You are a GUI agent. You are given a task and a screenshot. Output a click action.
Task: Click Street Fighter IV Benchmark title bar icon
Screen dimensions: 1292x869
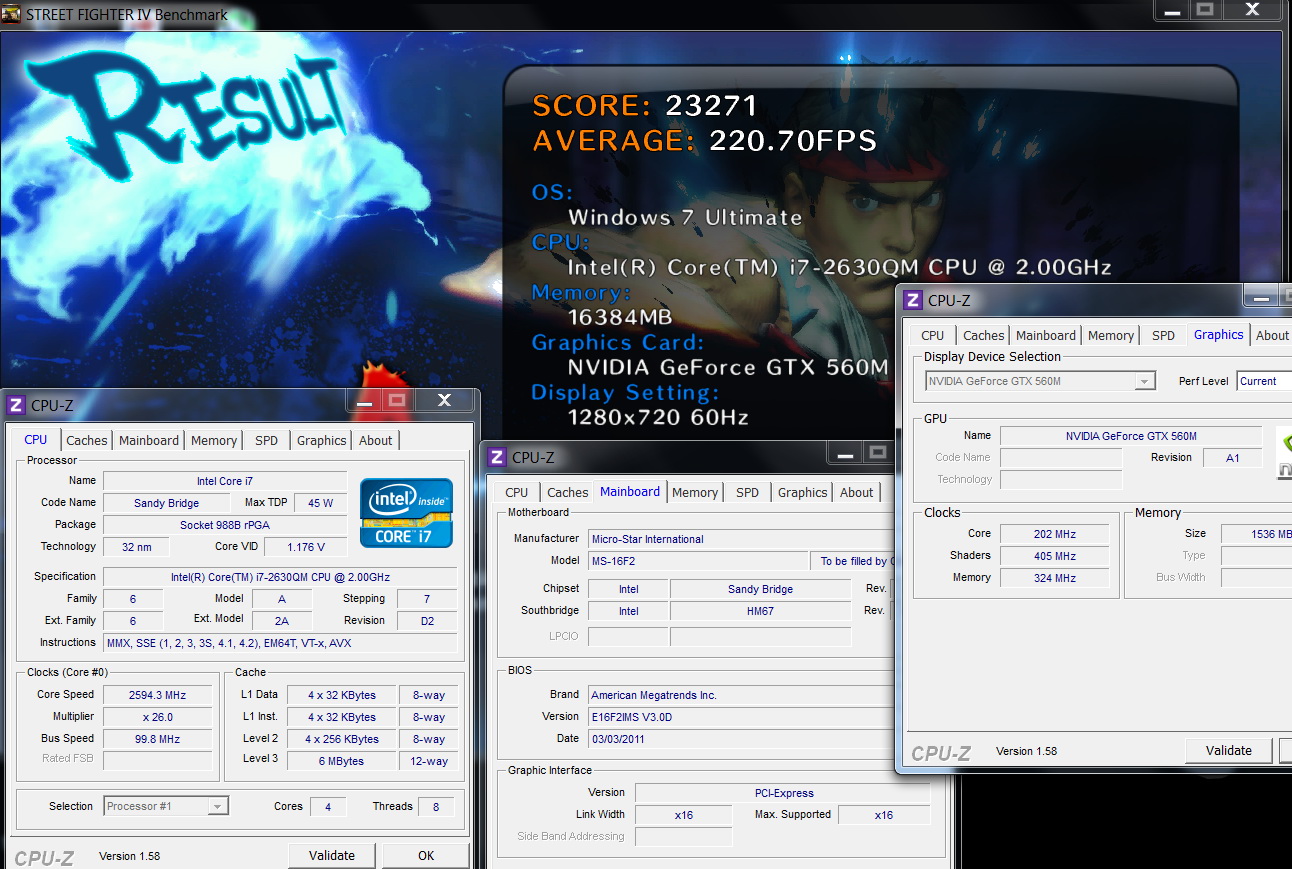click(11, 14)
